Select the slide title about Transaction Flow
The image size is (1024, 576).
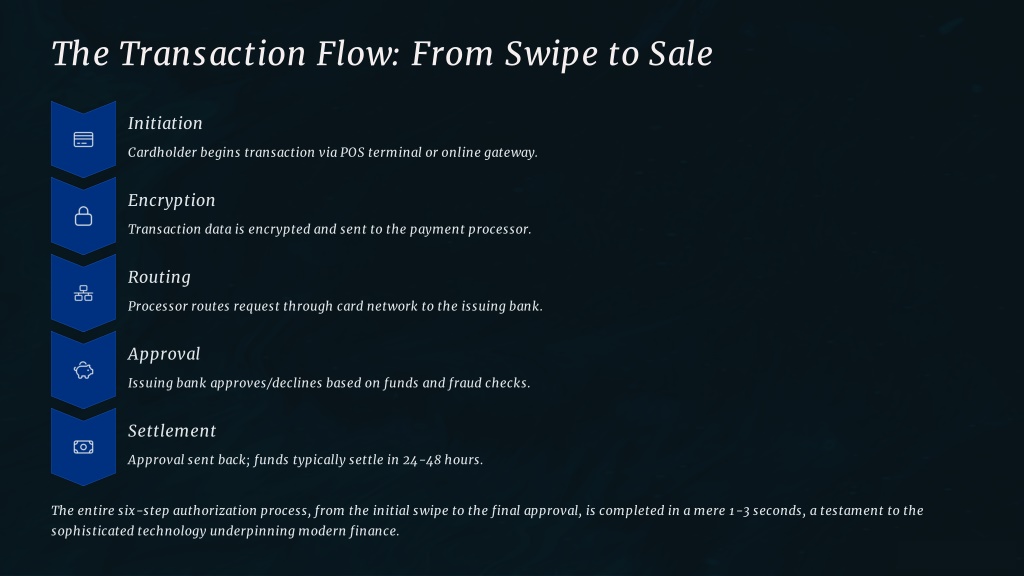pyautogui.click(x=382, y=53)
